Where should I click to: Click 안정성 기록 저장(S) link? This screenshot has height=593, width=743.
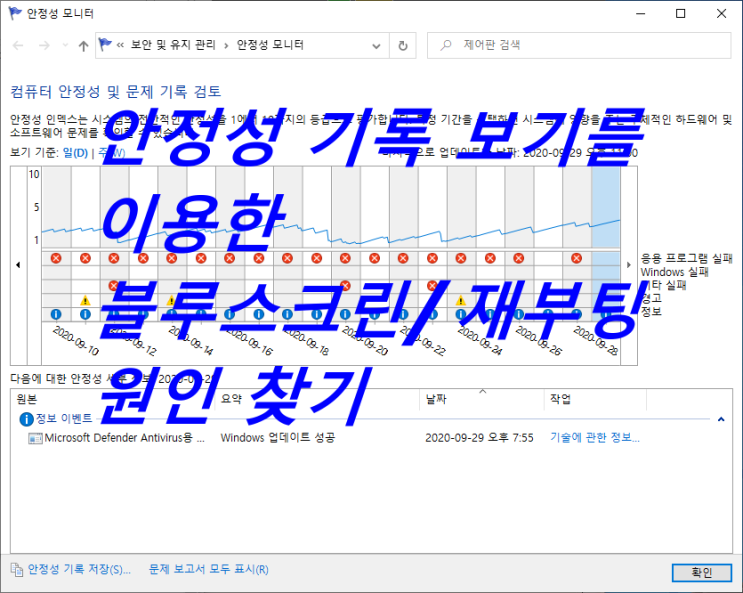tap(79, 569)
